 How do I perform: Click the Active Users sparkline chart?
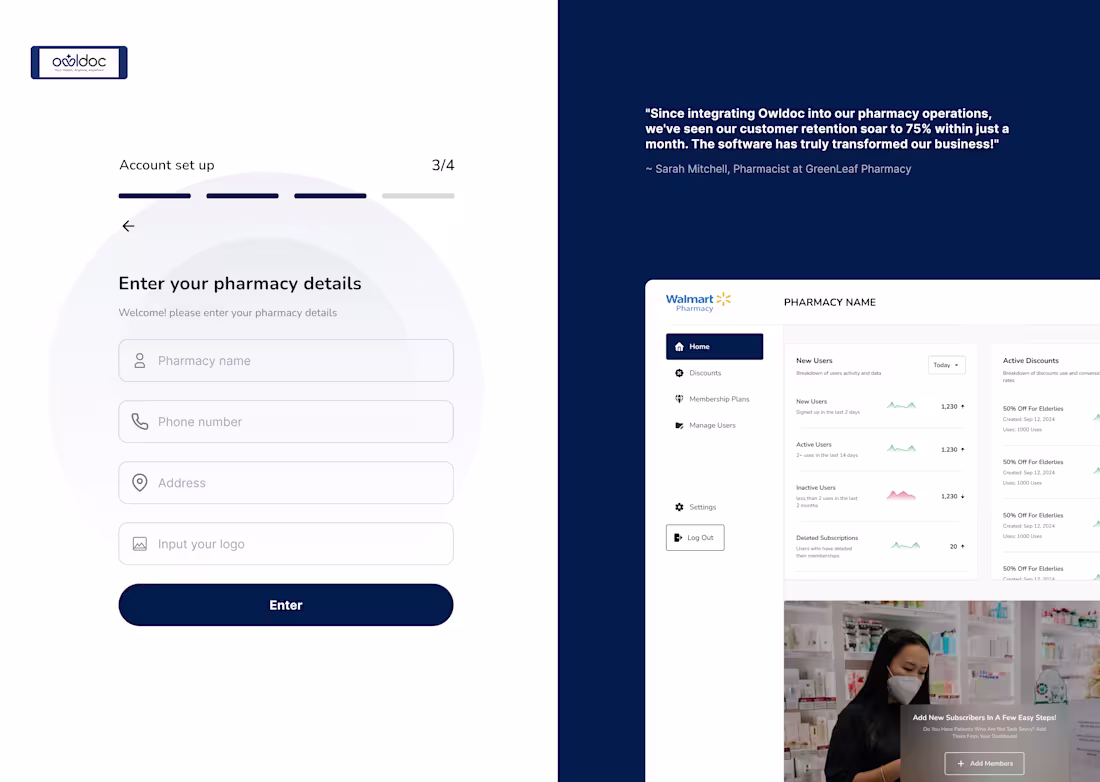coord(901,448)
